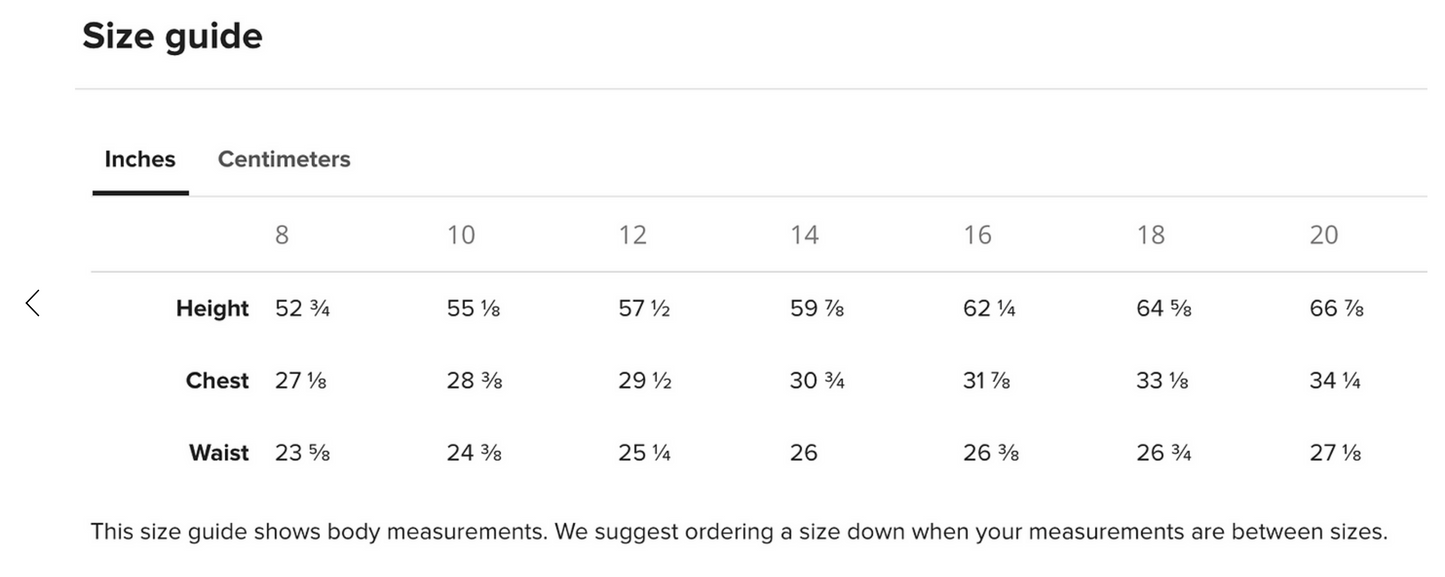
Task: Click height value 52 ¾ for size 8
Action: [302, 308]
